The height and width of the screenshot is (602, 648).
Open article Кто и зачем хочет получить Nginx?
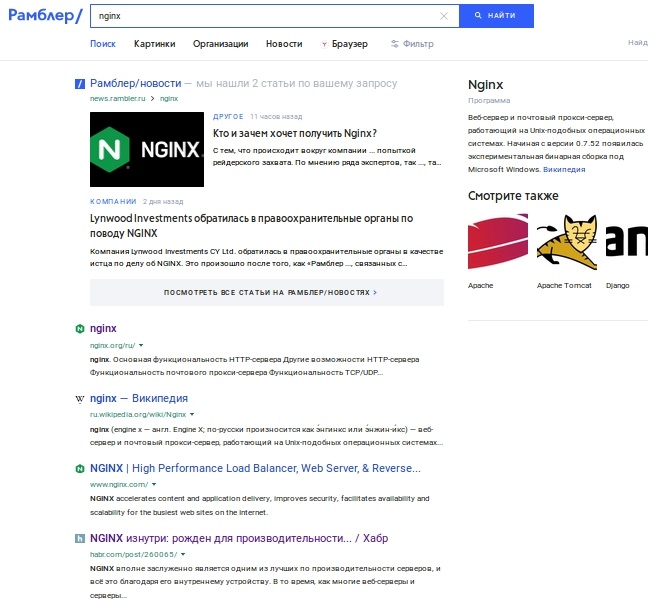pyautogui.click(x=295, y=133)
